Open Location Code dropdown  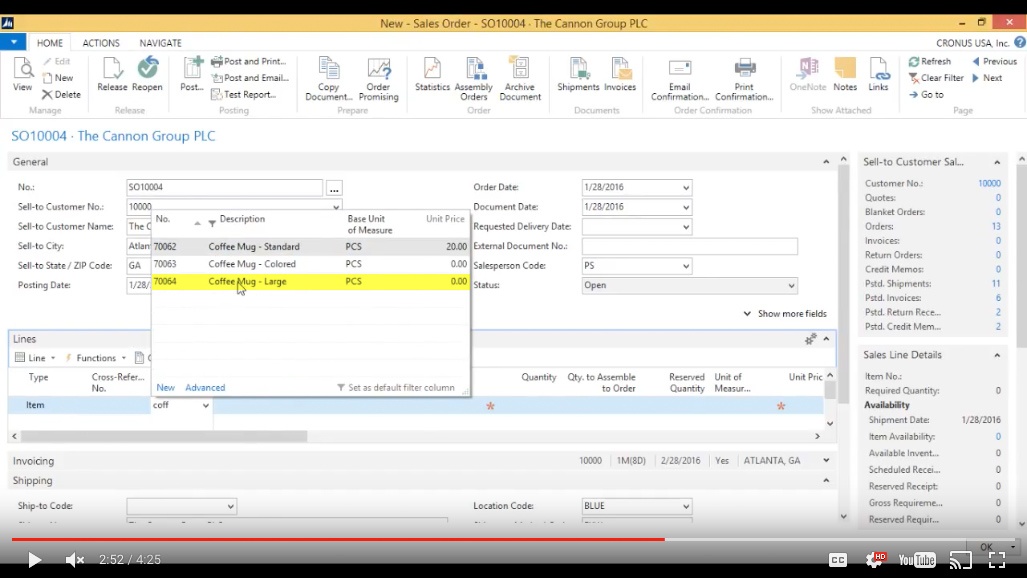686,506
